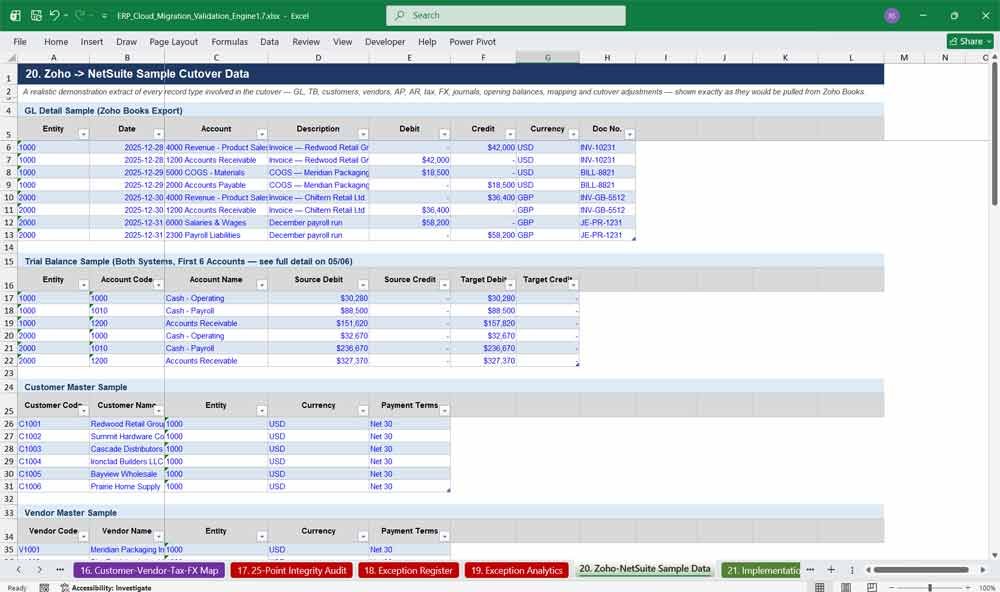Click the next sheet navigation arrow

[x=40, y=570]
